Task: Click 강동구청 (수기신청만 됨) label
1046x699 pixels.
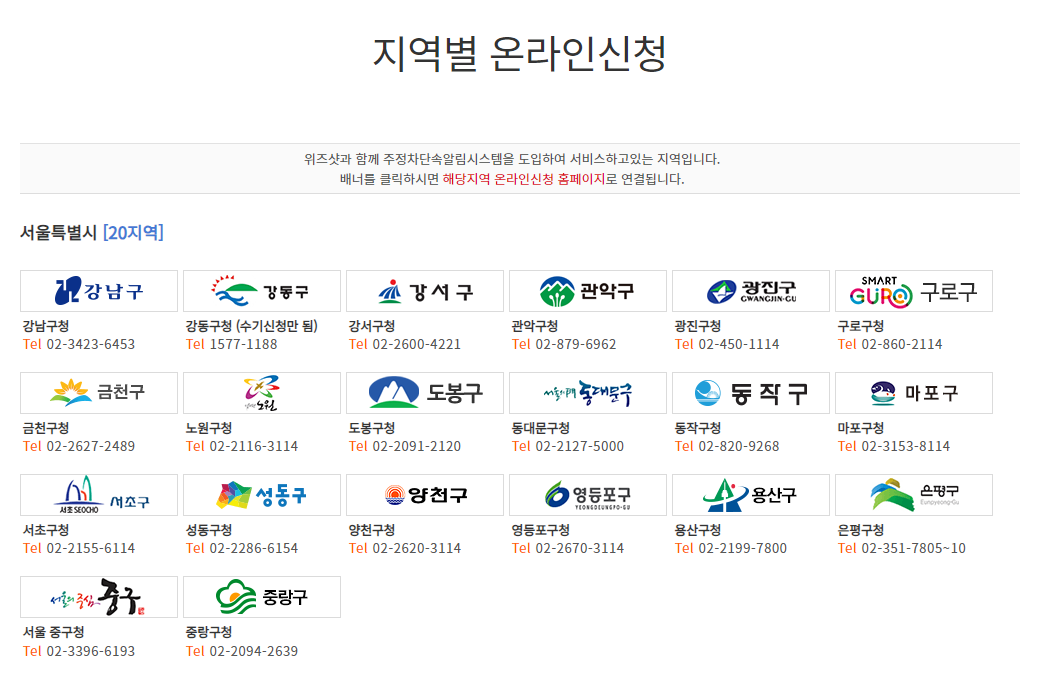Action: [x=251, y=326]
